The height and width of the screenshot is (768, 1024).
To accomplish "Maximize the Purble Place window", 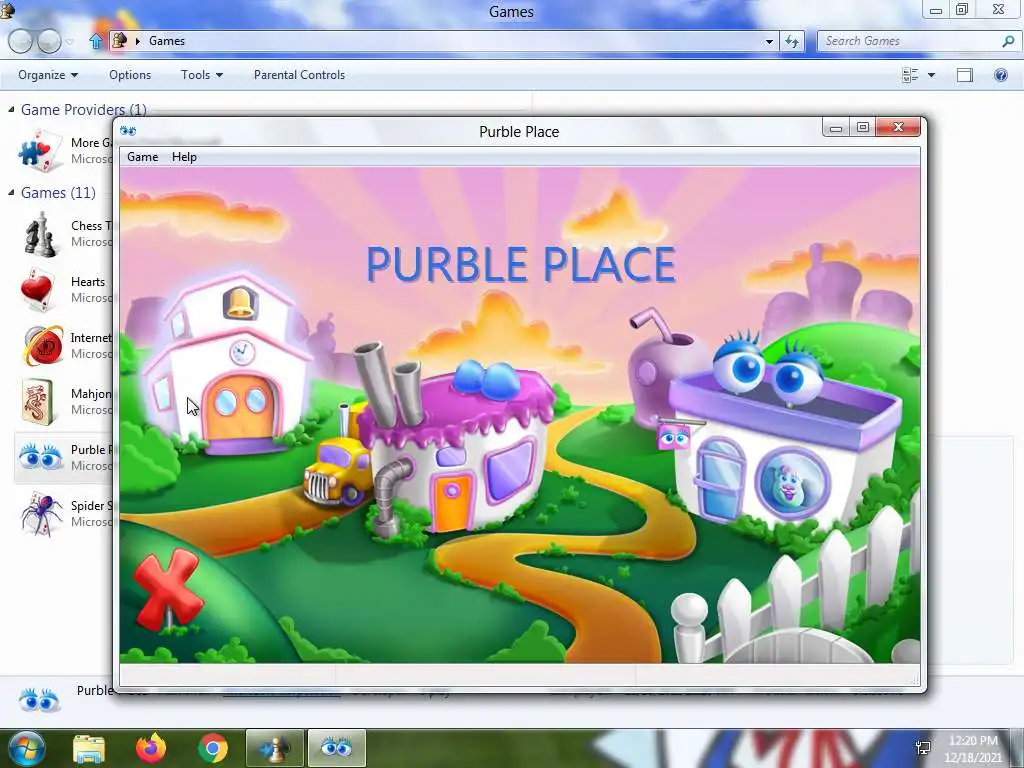I will pyautogui.click(x=863, y=127).
